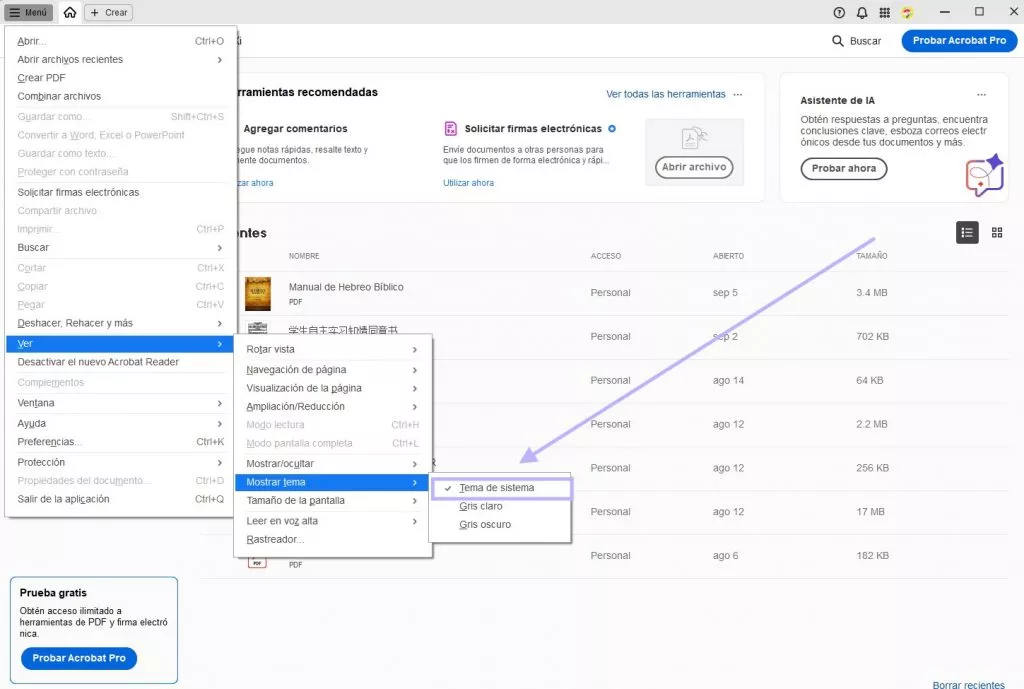Click the Probar ahora button
The height and width of the screenshot is (689, 1024).
pos(844,168)
